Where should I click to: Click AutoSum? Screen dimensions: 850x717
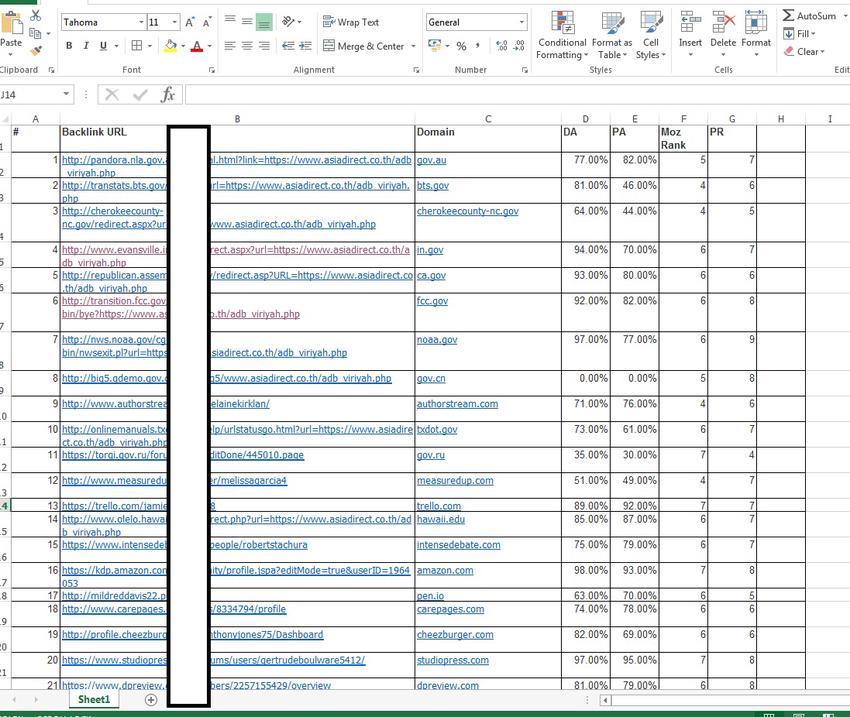point(809,16)
